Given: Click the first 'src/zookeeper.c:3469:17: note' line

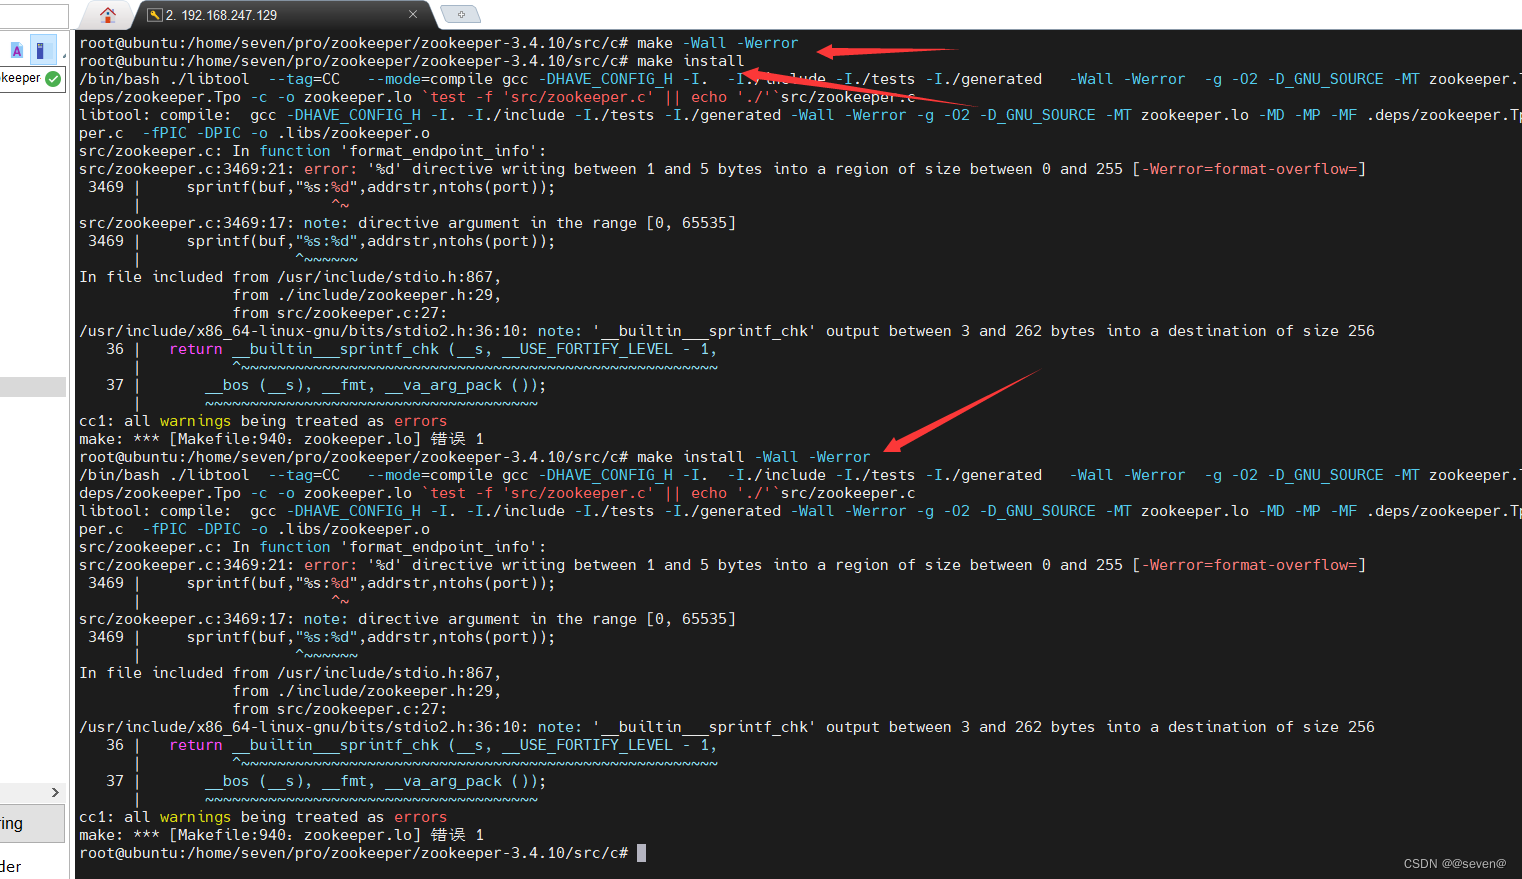Looking at the screenshot, I should tap(407, 223).
